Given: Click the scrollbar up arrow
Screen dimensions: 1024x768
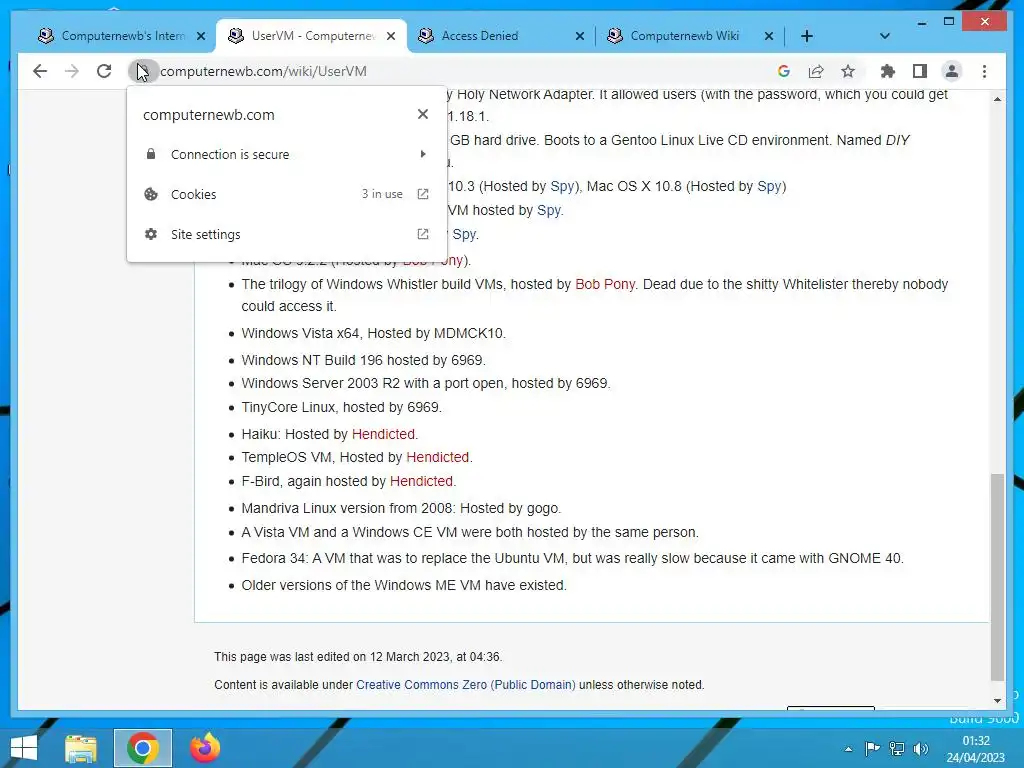Looking at the screenshot, I should click(x=997, y=99).
